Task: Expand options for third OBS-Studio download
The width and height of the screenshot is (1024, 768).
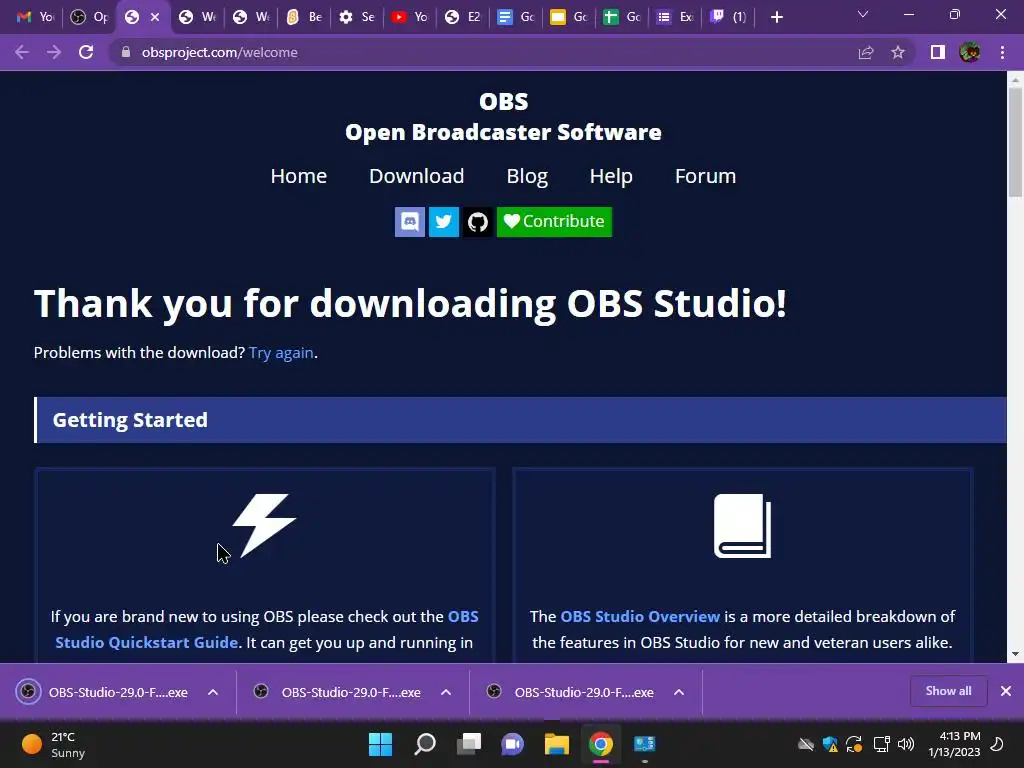Action: 679,692
